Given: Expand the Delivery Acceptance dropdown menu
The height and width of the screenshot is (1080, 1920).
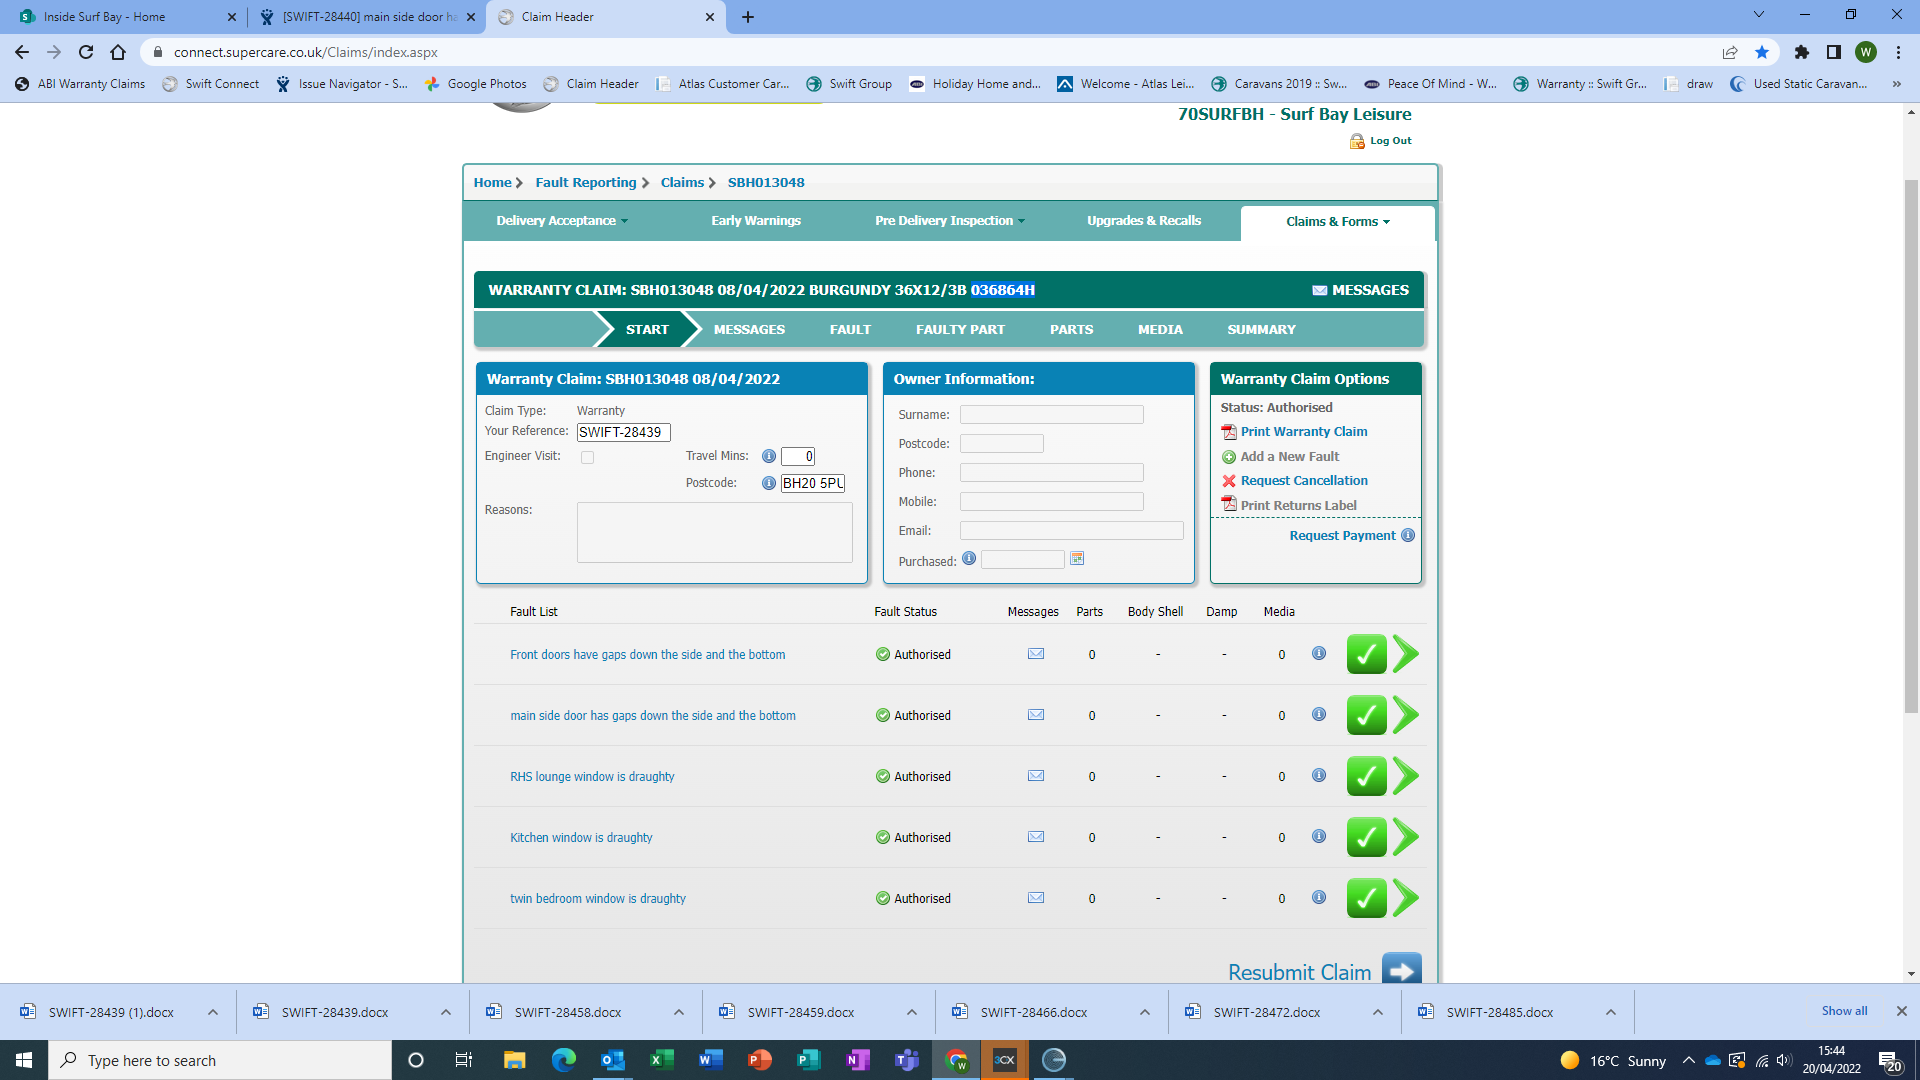Looking at the screenshot, I should click(562, 221).
